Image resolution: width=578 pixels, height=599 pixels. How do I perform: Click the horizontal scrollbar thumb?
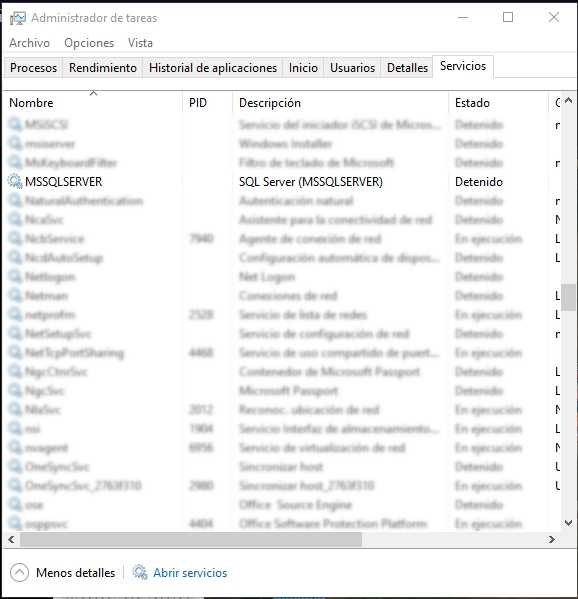click(x=191, y=539)
